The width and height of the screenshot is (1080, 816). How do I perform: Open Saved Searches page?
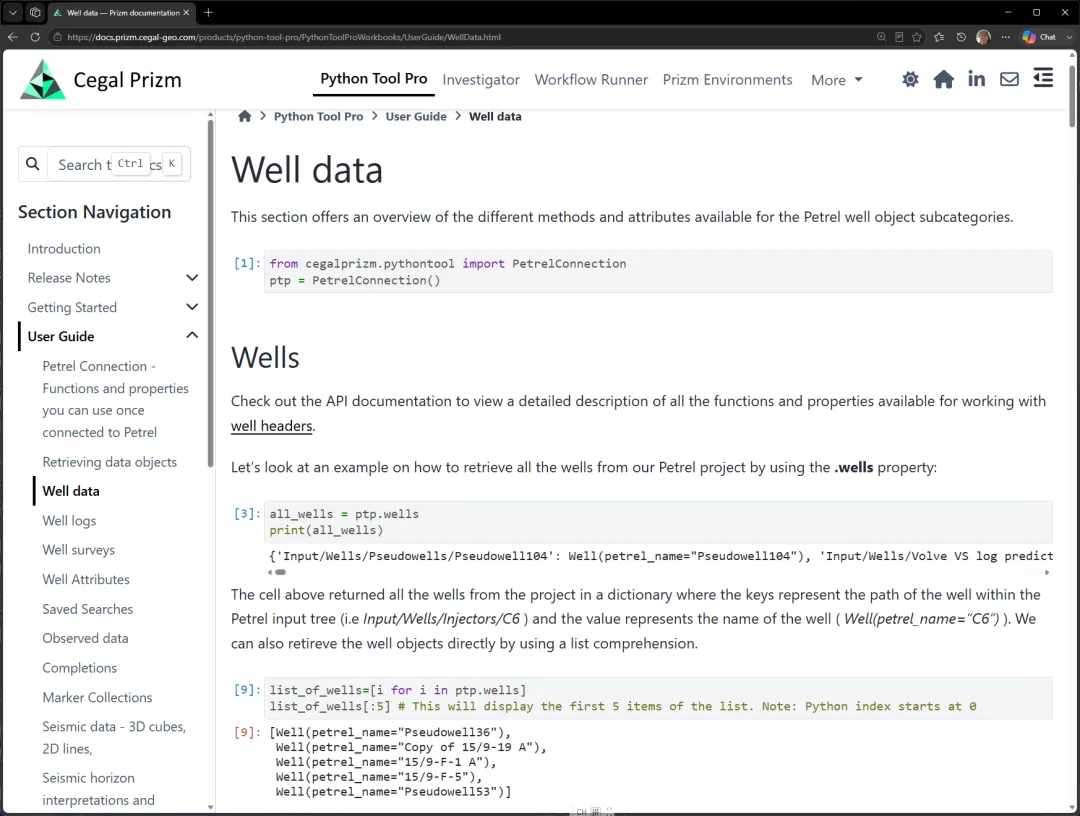click(x=87, y=609)
